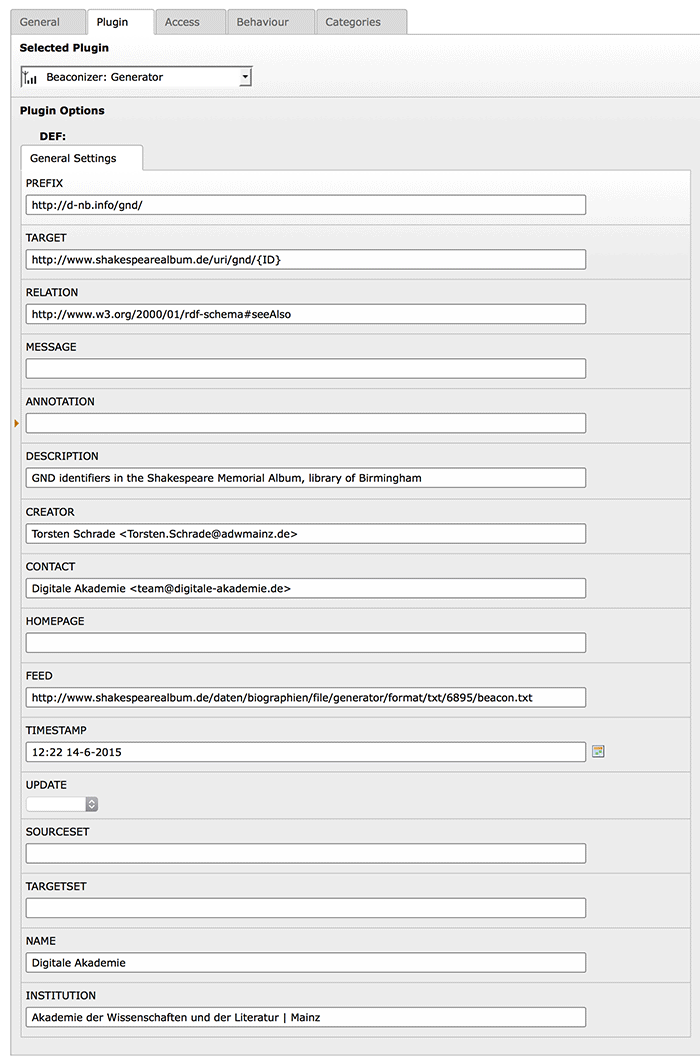Click into the PREFIX input field
700x1056 pixels.
(305, 204)
